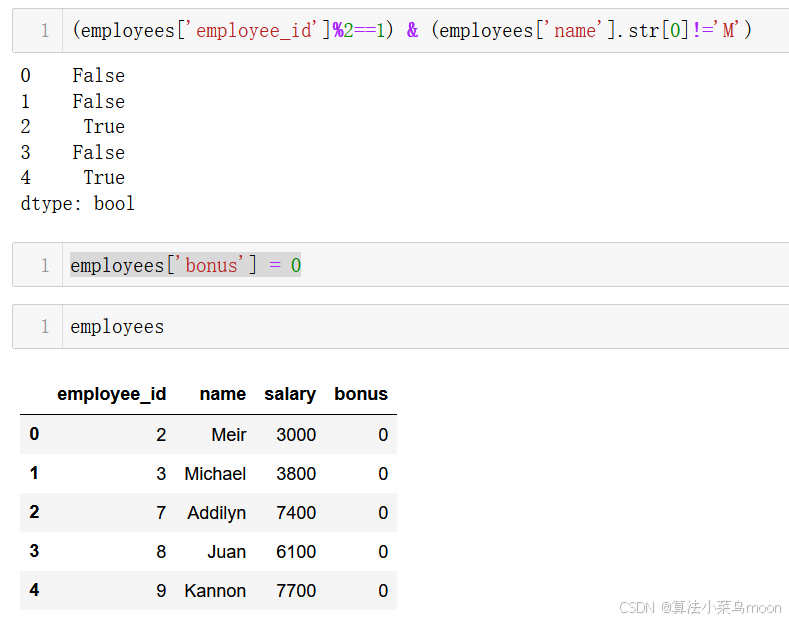Click the True value at series index 4
This screenshot has height=621, width=789.
(104, 178)
